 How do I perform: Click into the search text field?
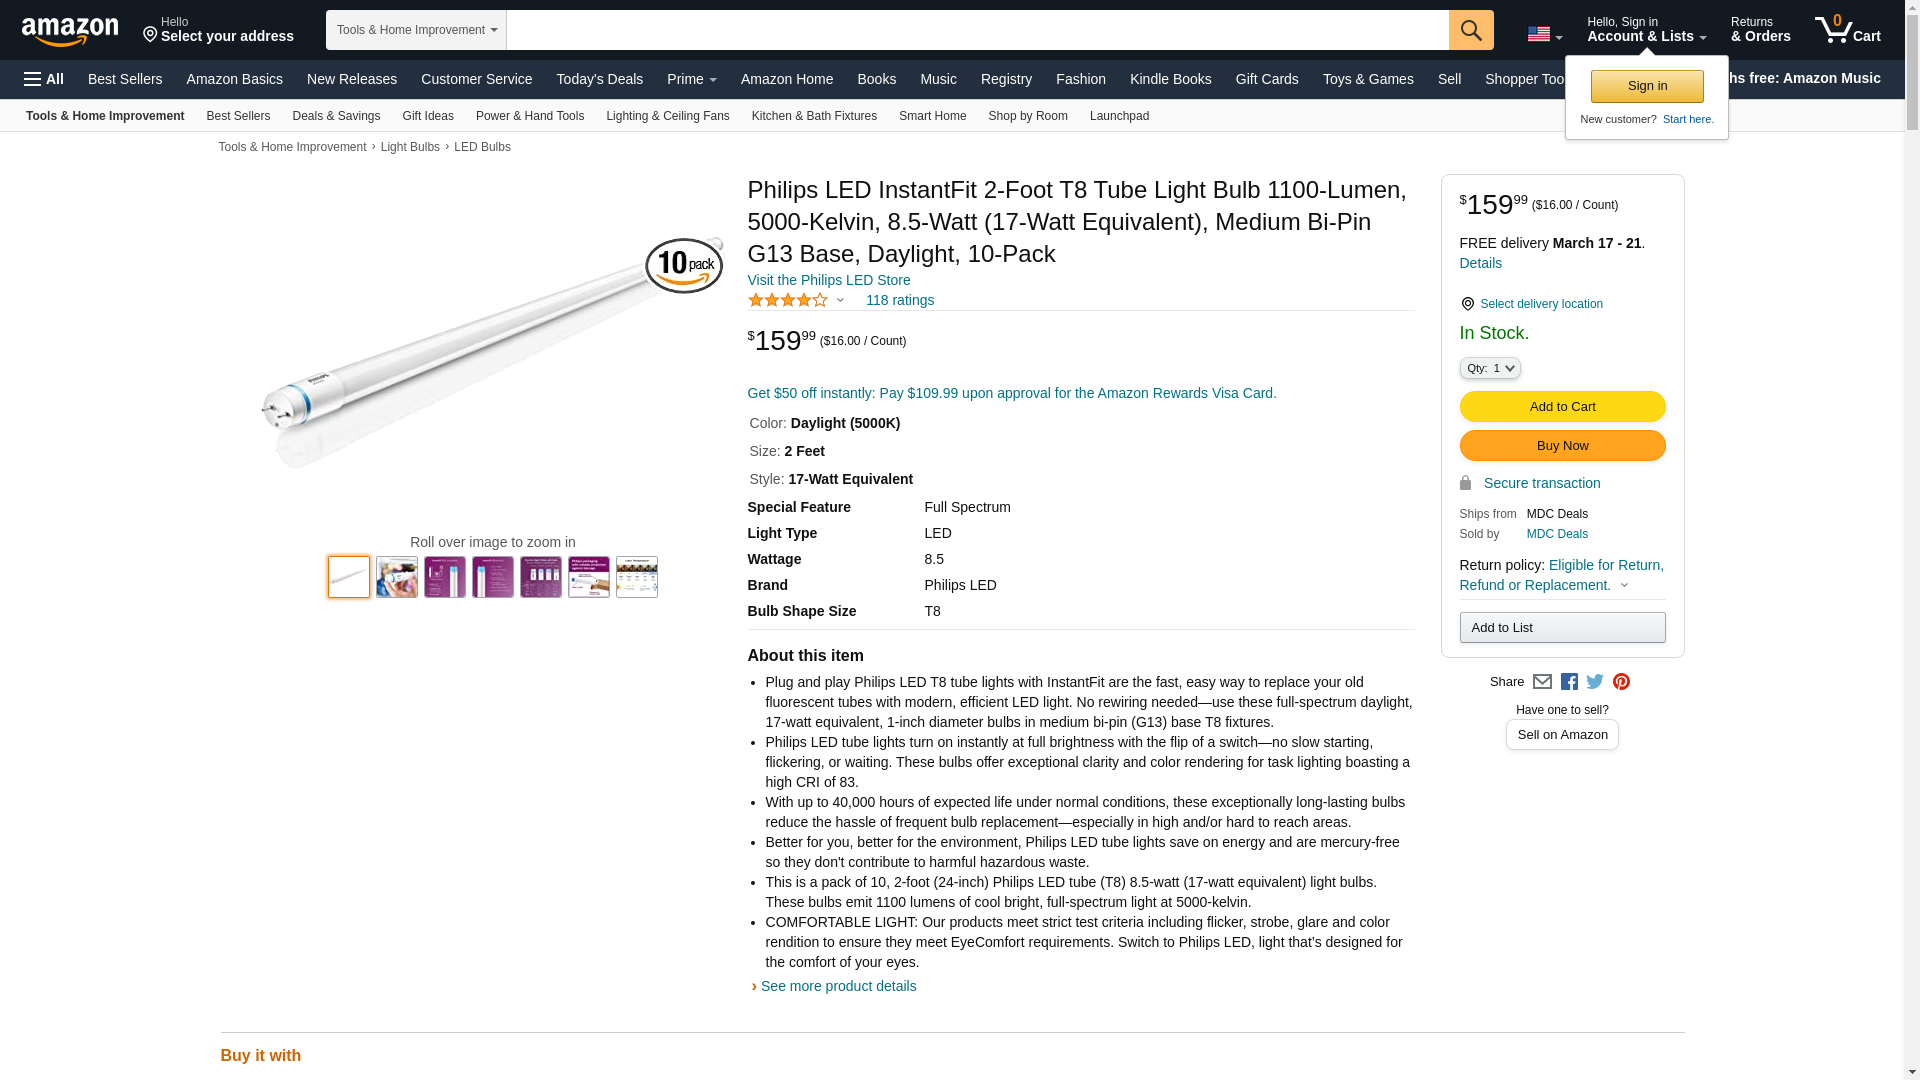tap(977, 30)
